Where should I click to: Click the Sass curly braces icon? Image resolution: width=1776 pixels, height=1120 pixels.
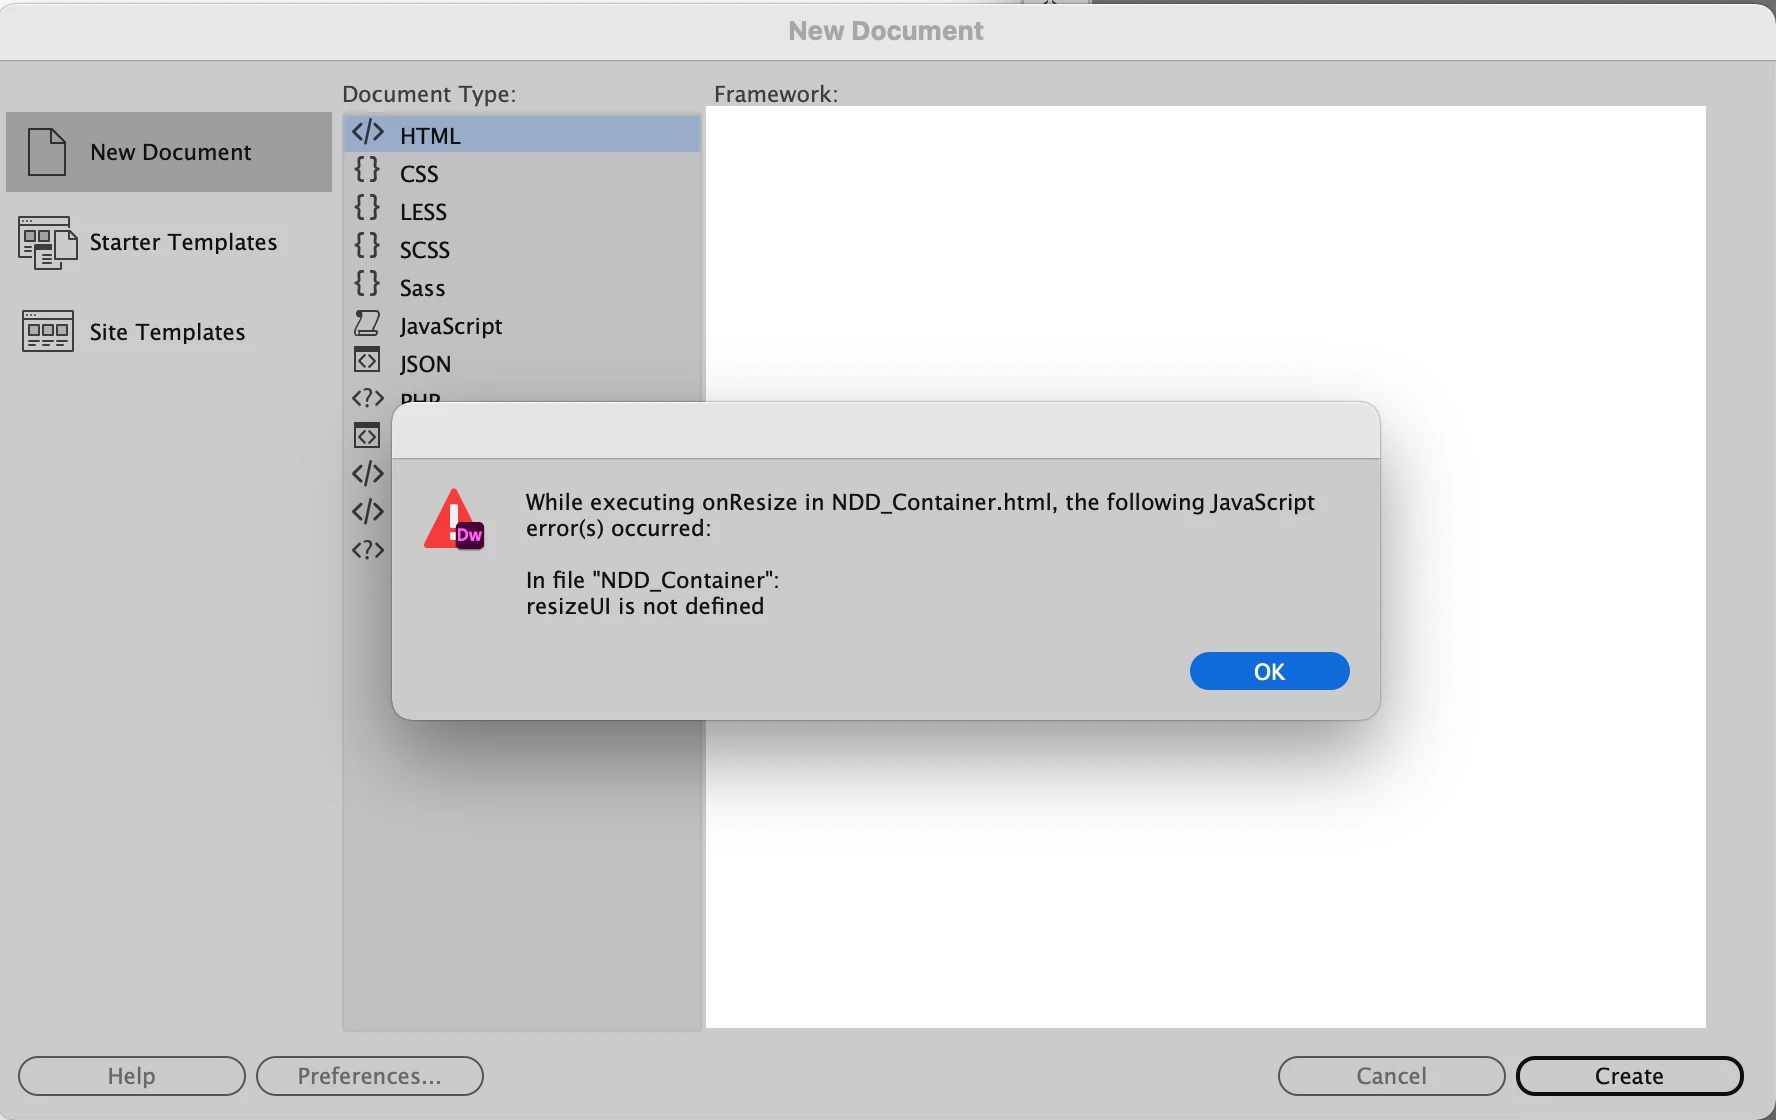pos(367,285)
